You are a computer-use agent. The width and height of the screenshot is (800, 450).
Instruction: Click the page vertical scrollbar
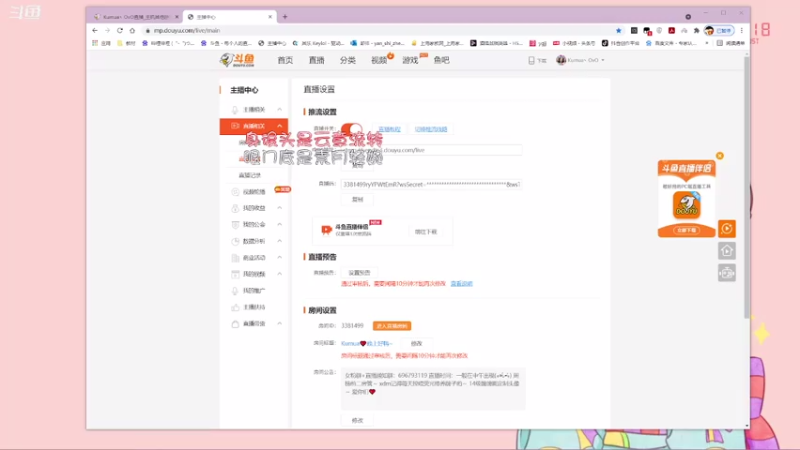coord(746,186)
